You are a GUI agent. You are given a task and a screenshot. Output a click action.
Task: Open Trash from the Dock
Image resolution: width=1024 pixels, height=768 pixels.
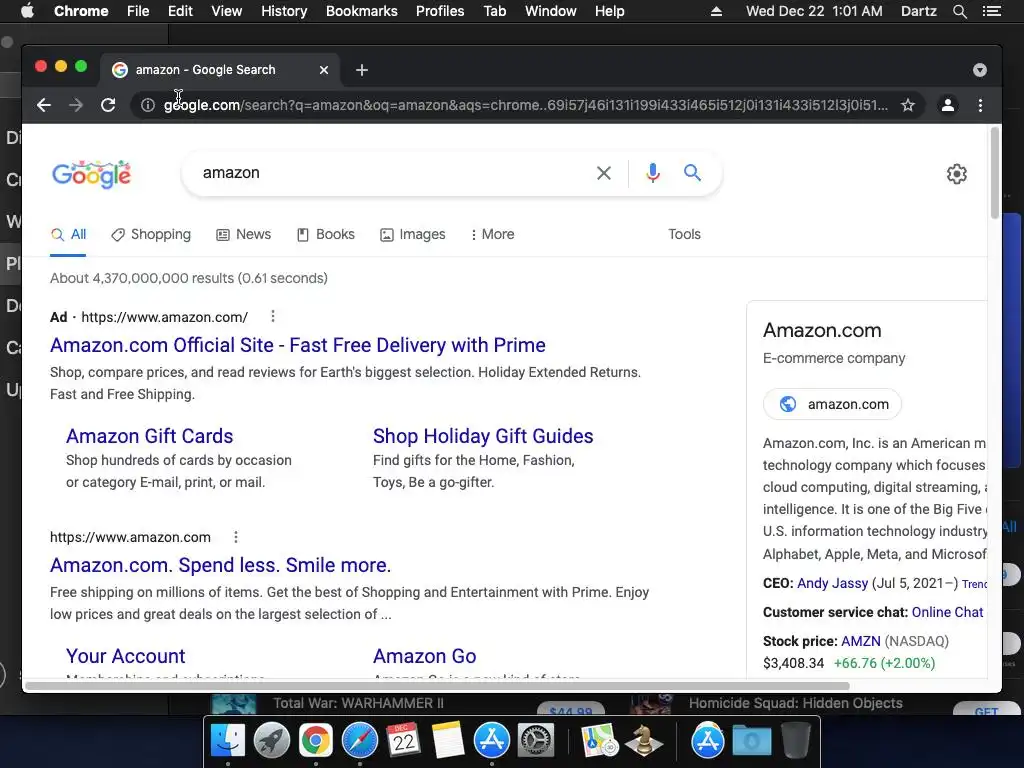click(795, 741)
